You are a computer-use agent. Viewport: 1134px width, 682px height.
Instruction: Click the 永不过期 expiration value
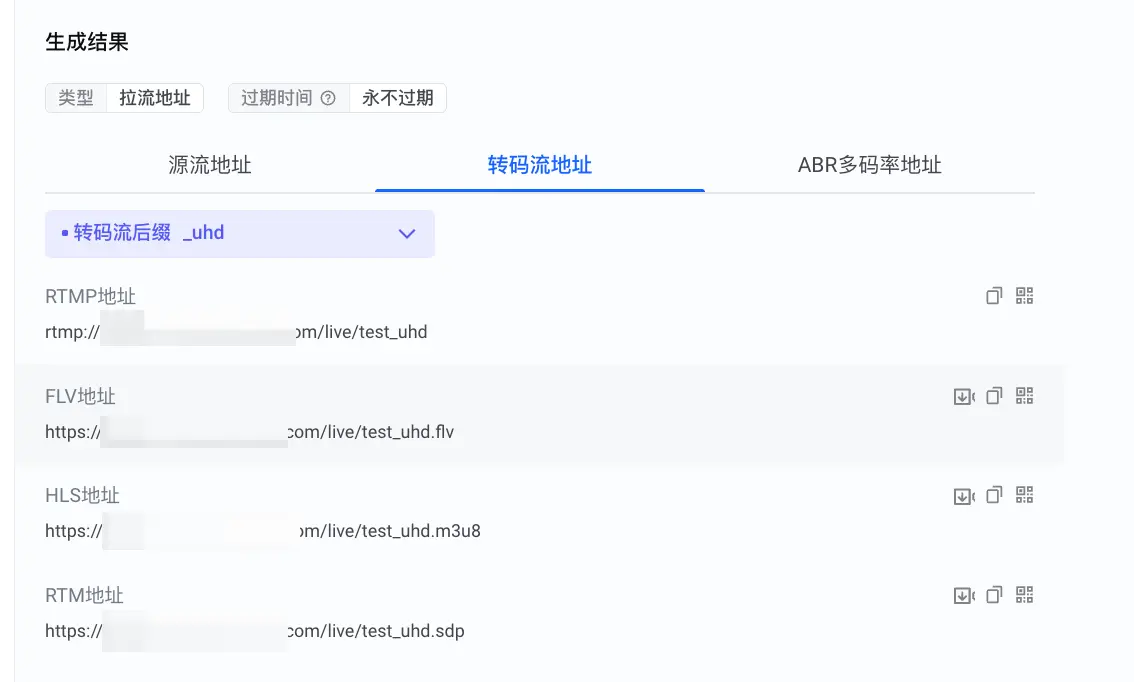click(x=398, y=98)
